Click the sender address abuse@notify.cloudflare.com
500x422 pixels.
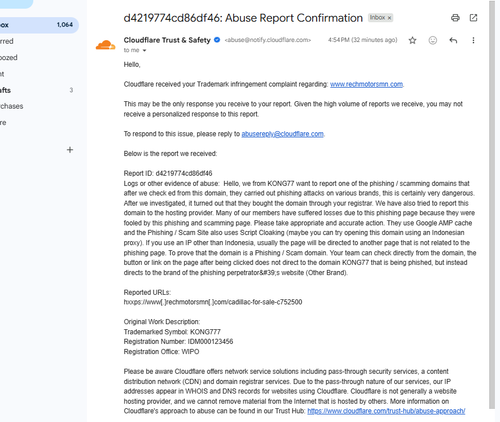(268, 40)
